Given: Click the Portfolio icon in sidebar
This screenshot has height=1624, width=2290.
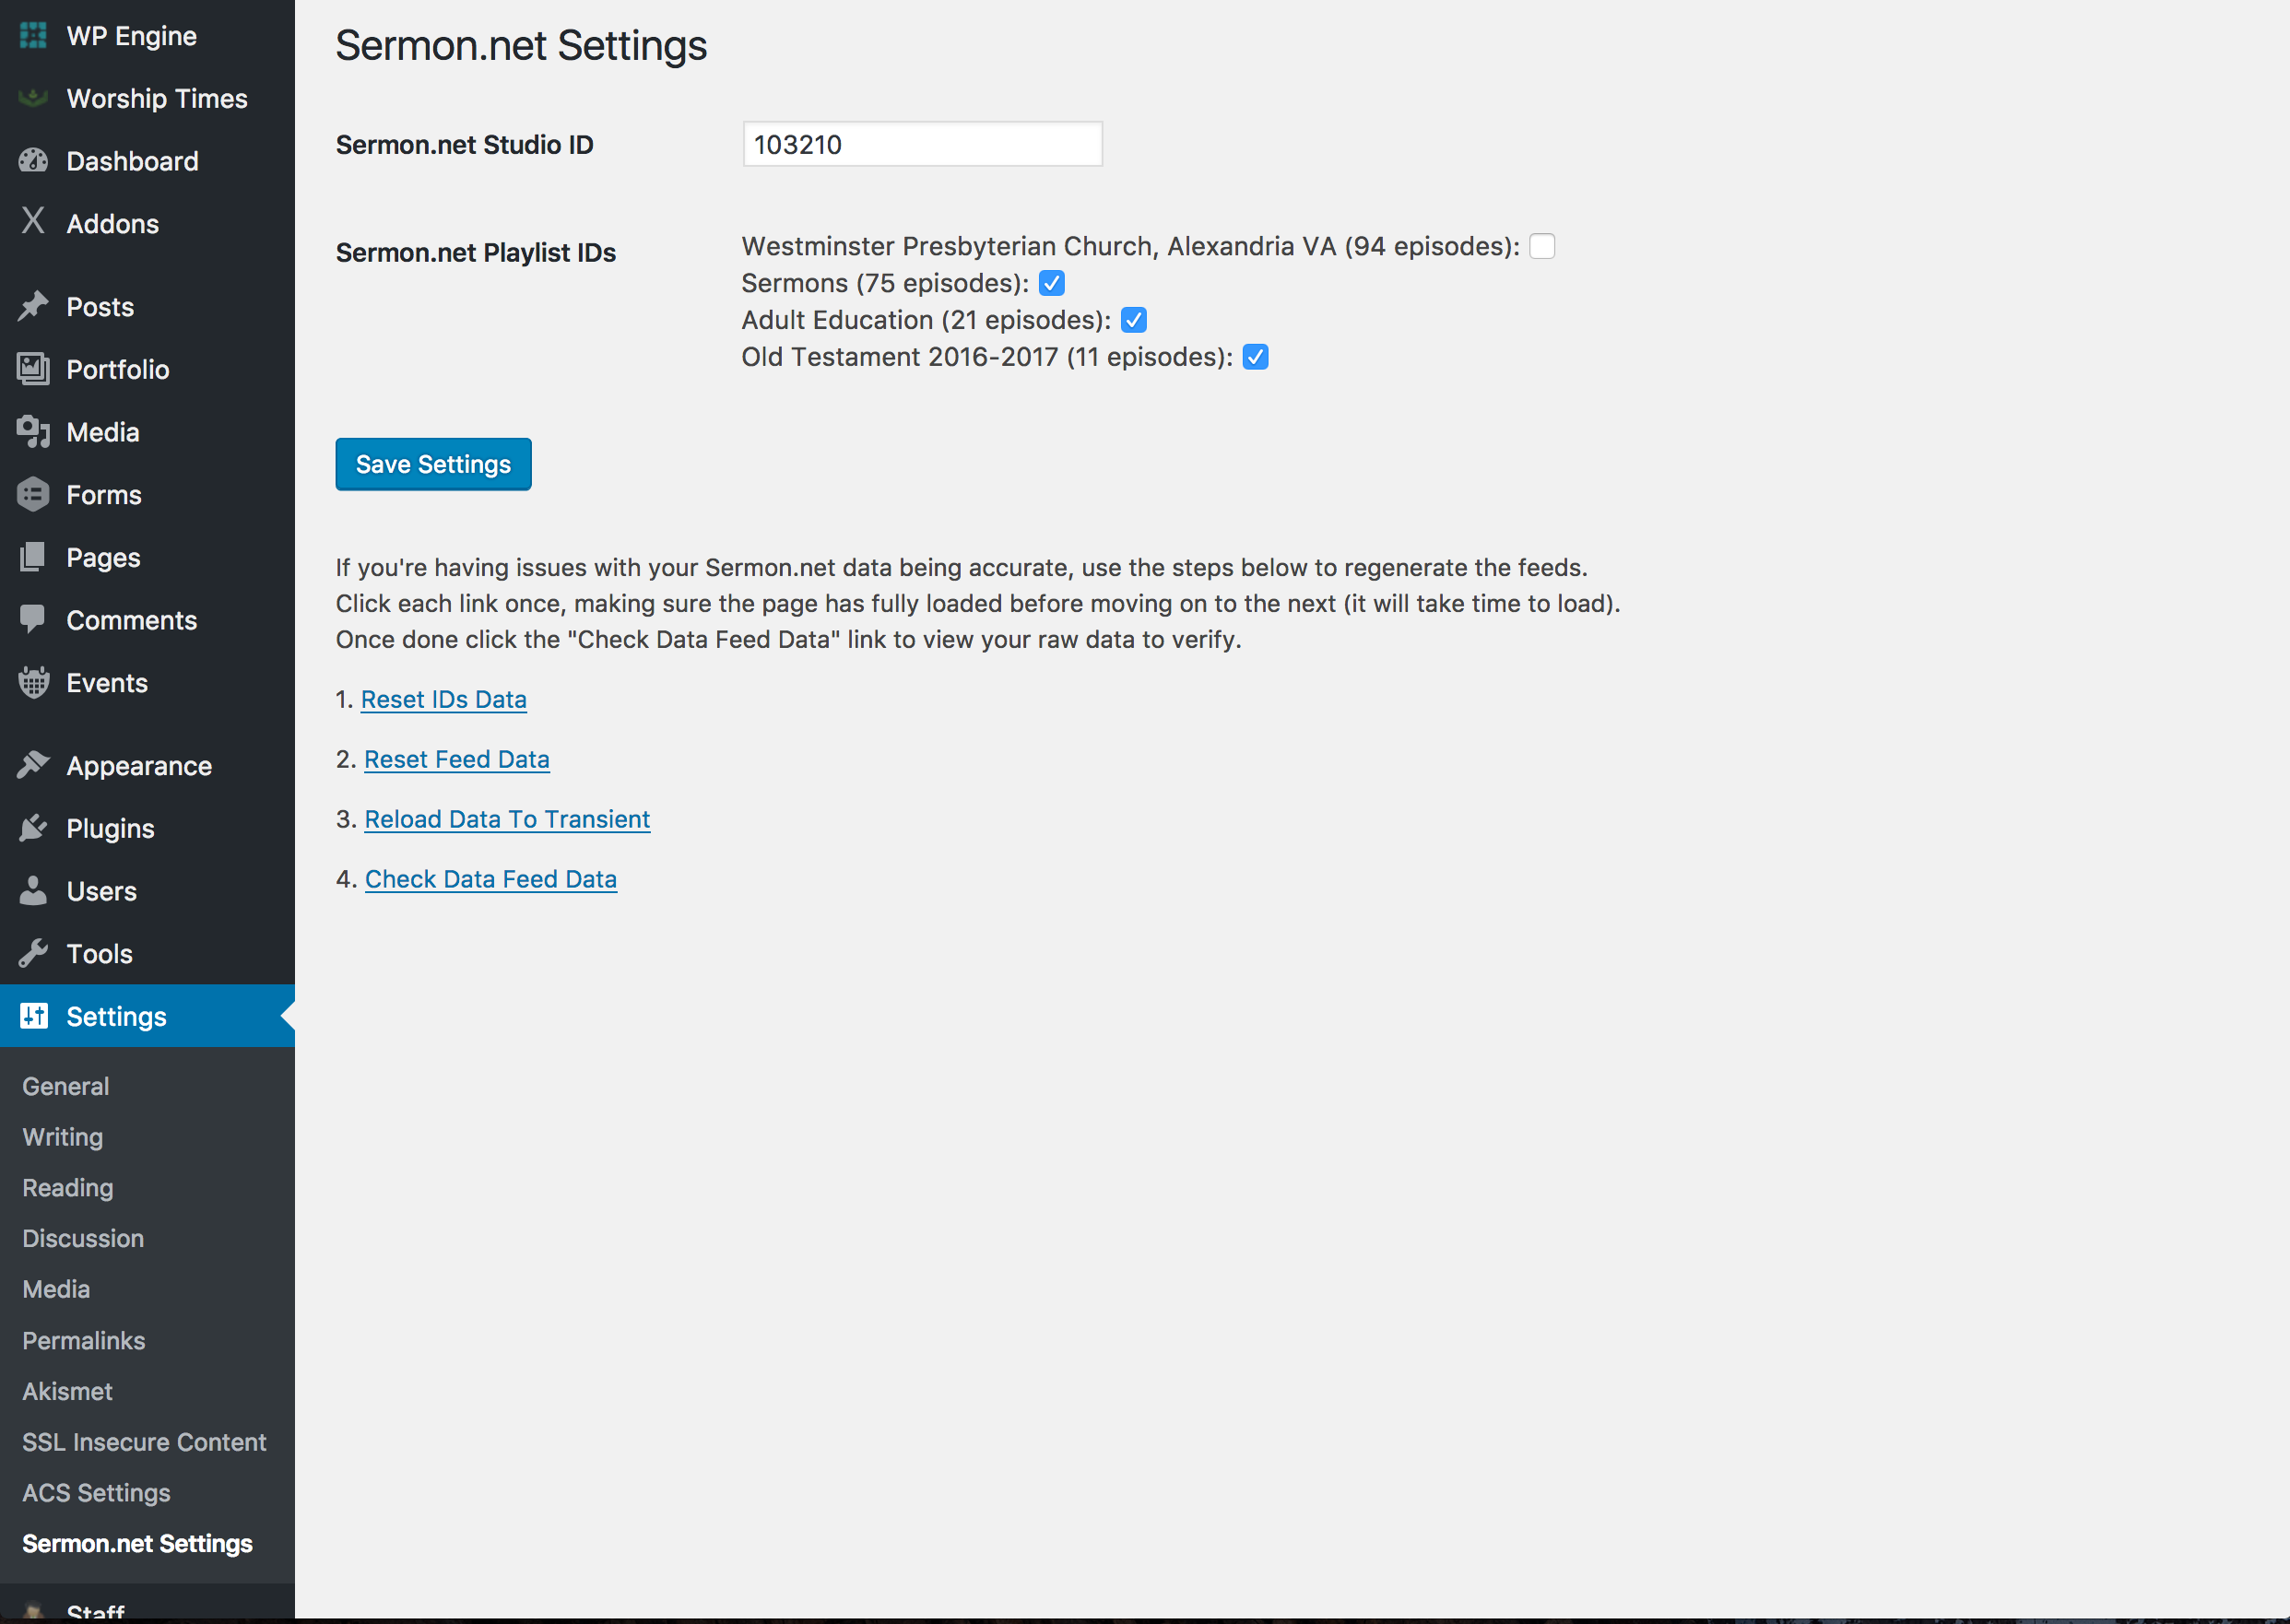Looking at the screenshot, I should pyautogui.click(x=33, y=369).
